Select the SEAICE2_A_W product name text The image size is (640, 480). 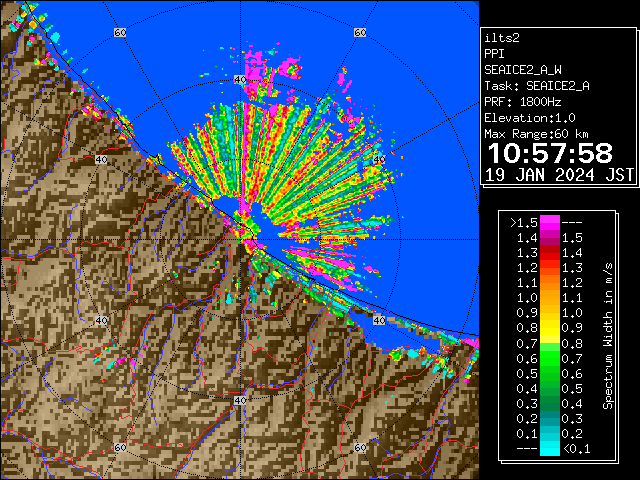click(x=523, y=70)
